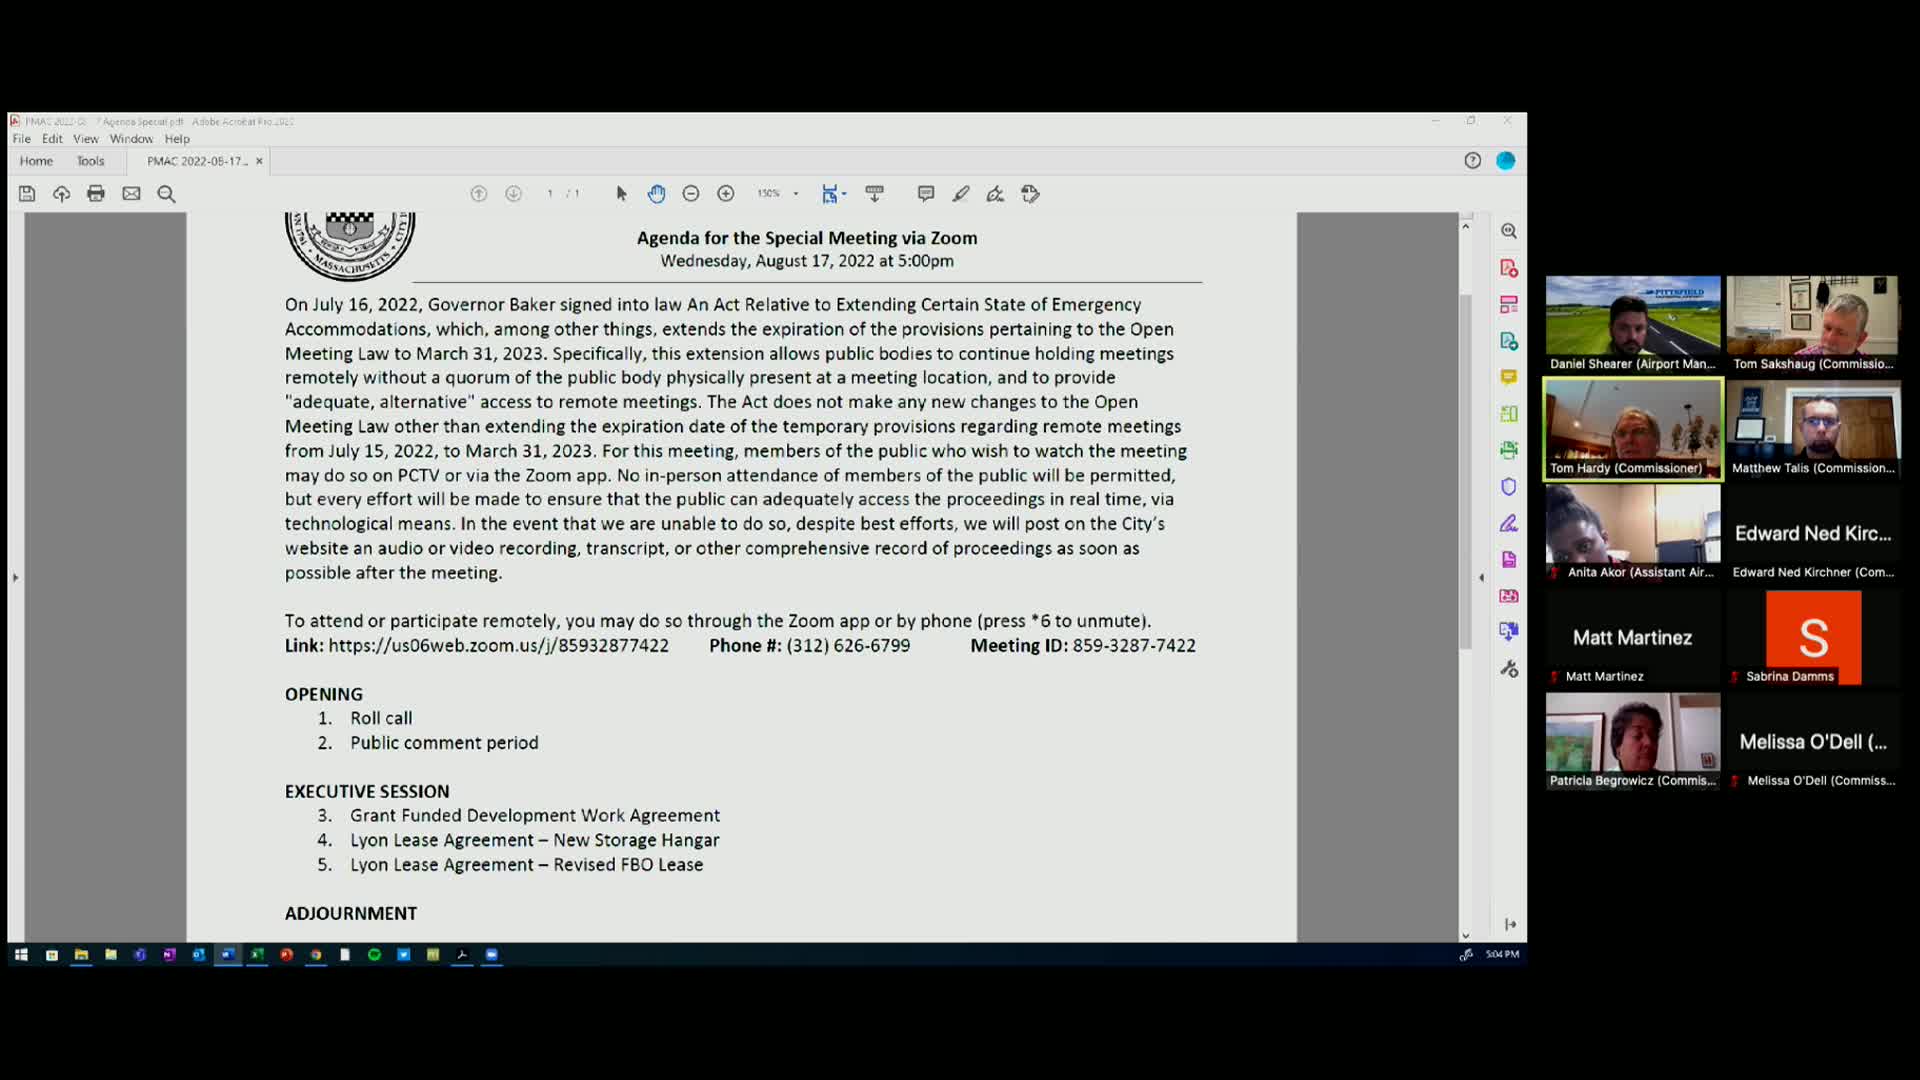The height and width of the screenshot is (1080, 1920).
Task: Print the agenda document
Action: pos(96,194)
